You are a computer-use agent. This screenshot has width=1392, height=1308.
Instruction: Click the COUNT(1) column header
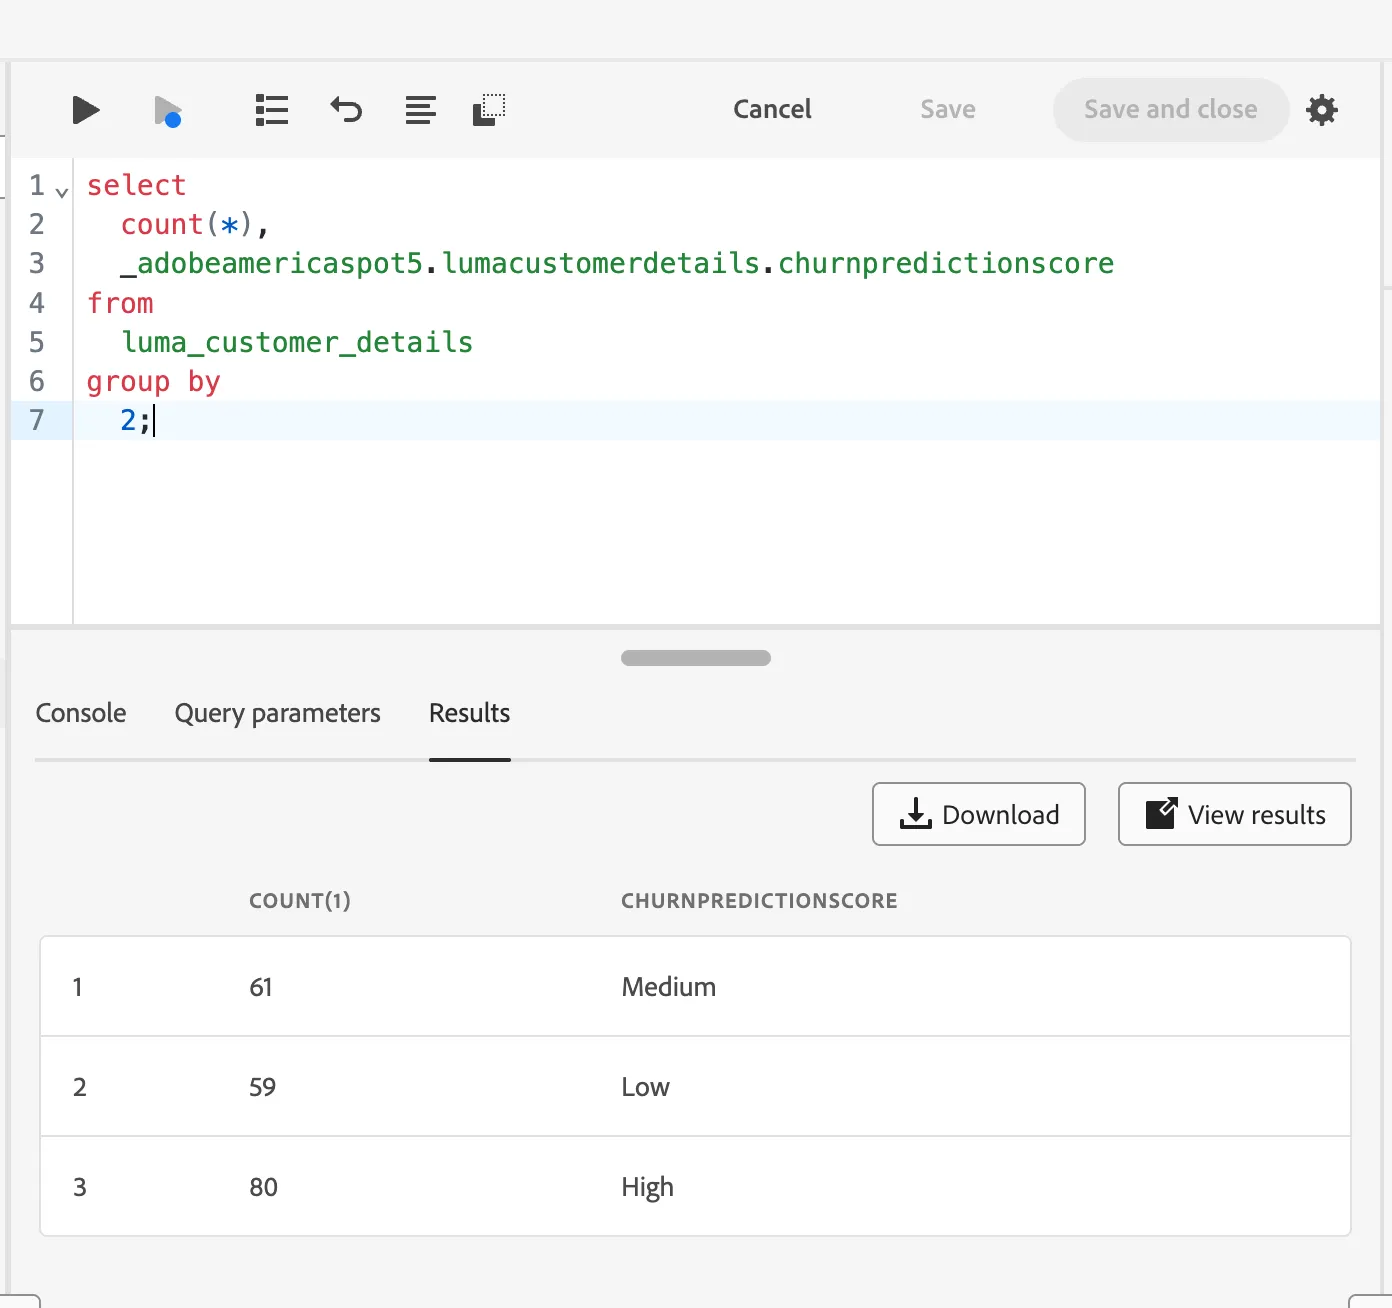tap(300, 901)
